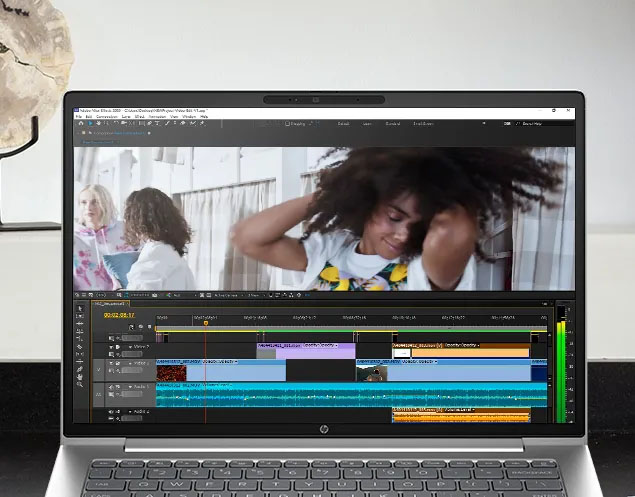Open the Window menu
This screenshot has width=635, height=497.
tap(189, 117)
